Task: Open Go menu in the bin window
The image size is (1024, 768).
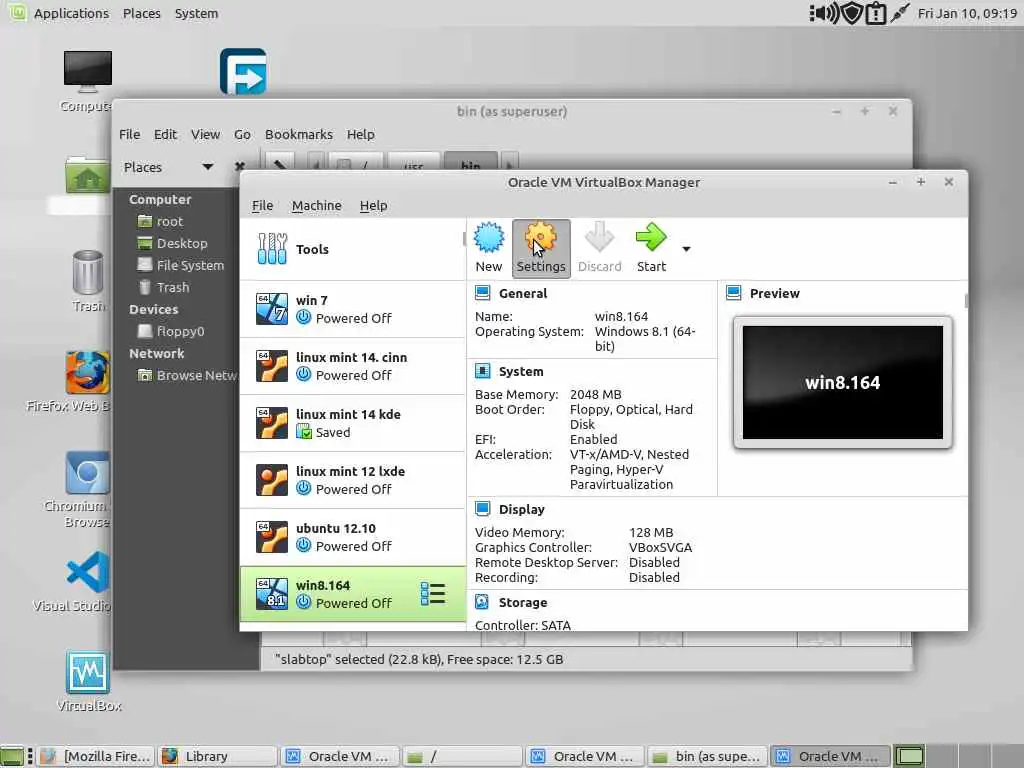Action: click(242, 134)
